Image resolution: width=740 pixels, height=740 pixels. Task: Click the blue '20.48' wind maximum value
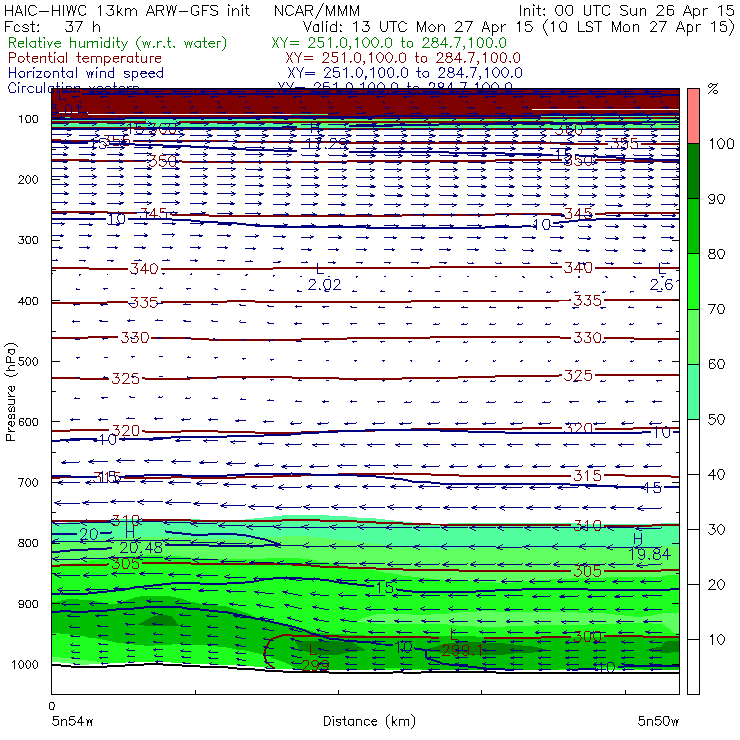tap(141, 547)
